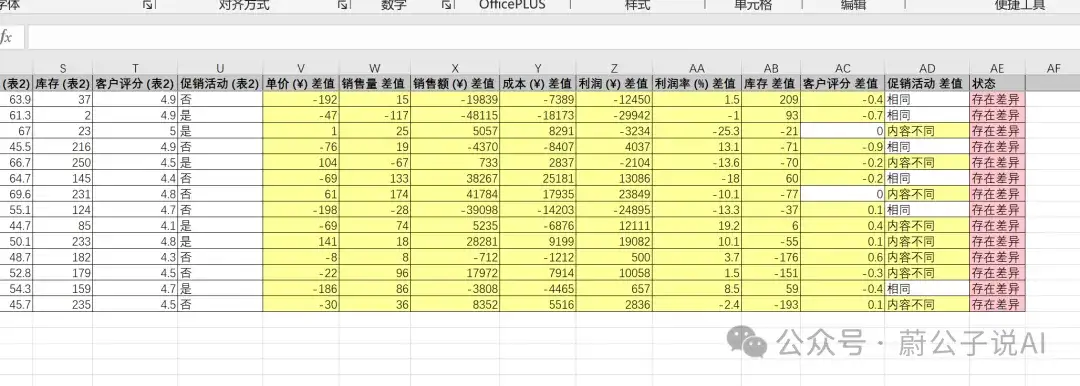Click the 促销活动 差值 header cell

click(928, 83)
